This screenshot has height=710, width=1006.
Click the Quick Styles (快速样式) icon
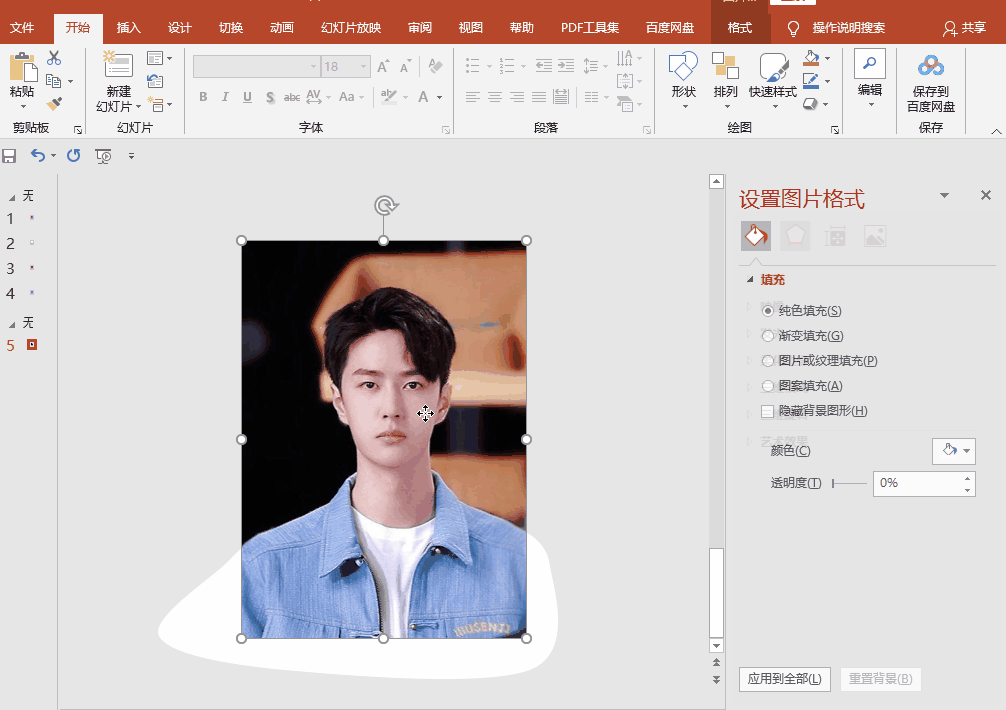[773, 67]
